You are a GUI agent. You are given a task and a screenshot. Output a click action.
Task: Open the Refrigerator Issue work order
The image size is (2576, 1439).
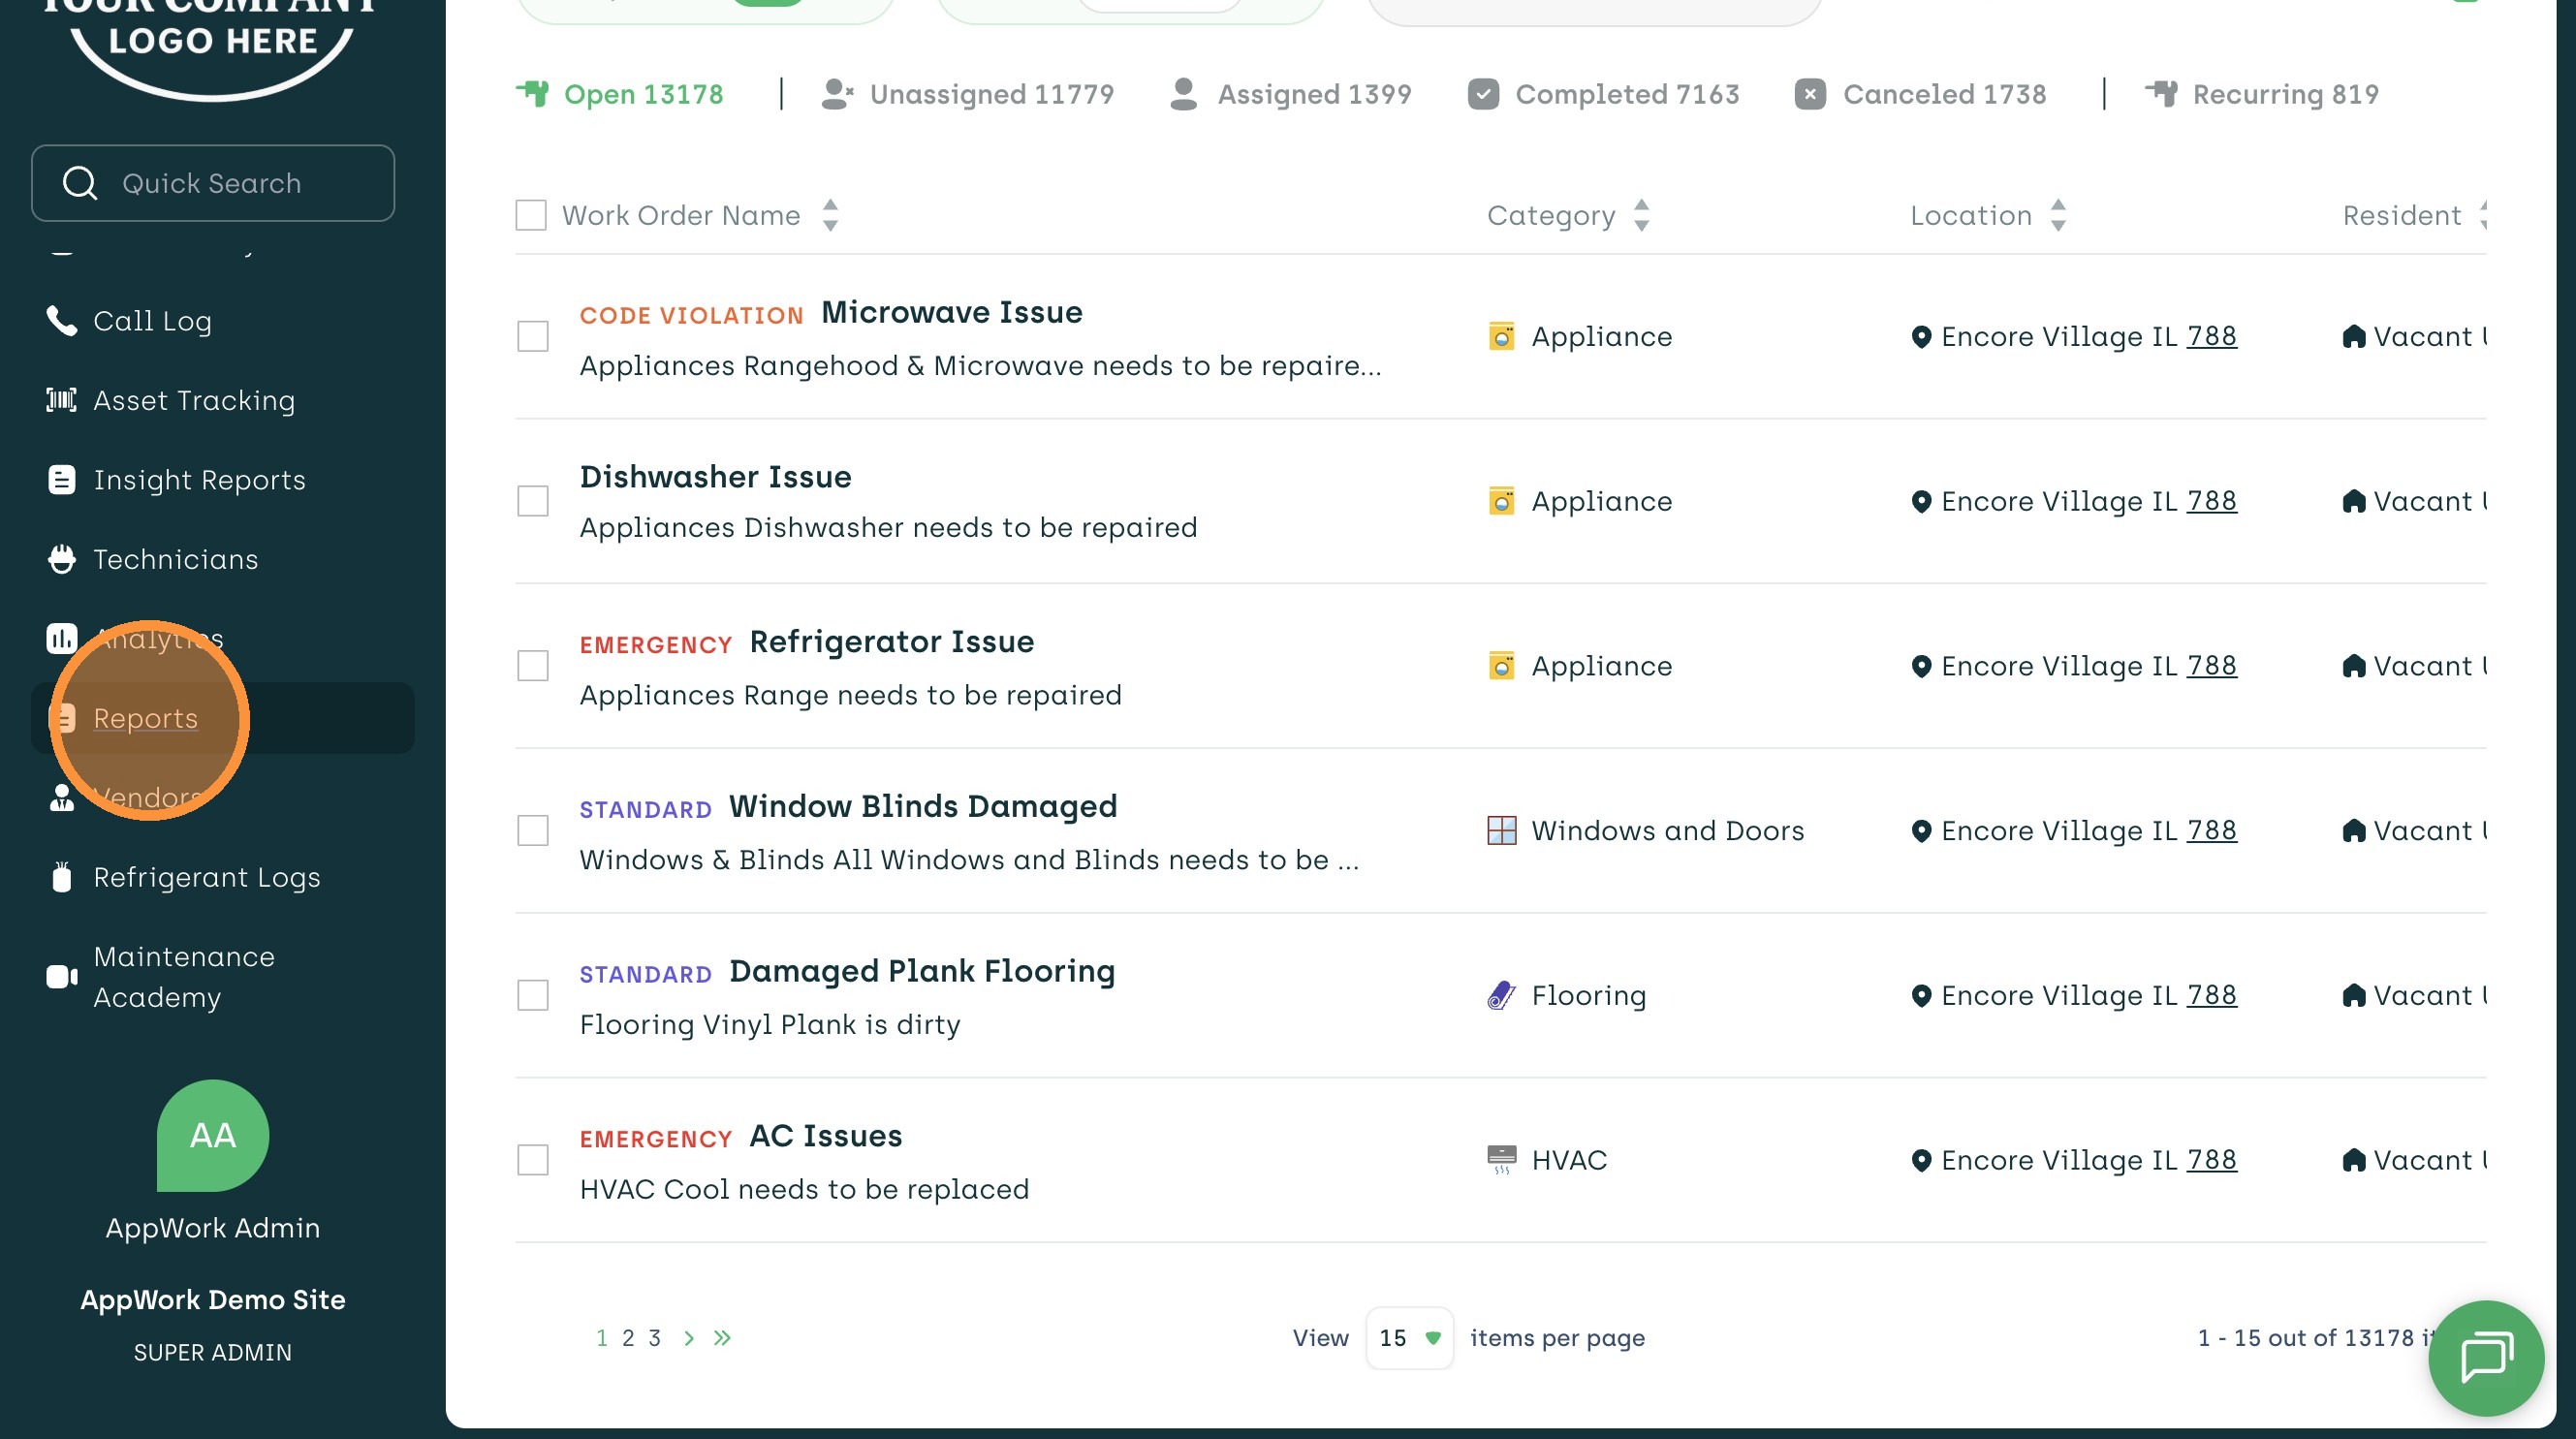coord(891,642)
